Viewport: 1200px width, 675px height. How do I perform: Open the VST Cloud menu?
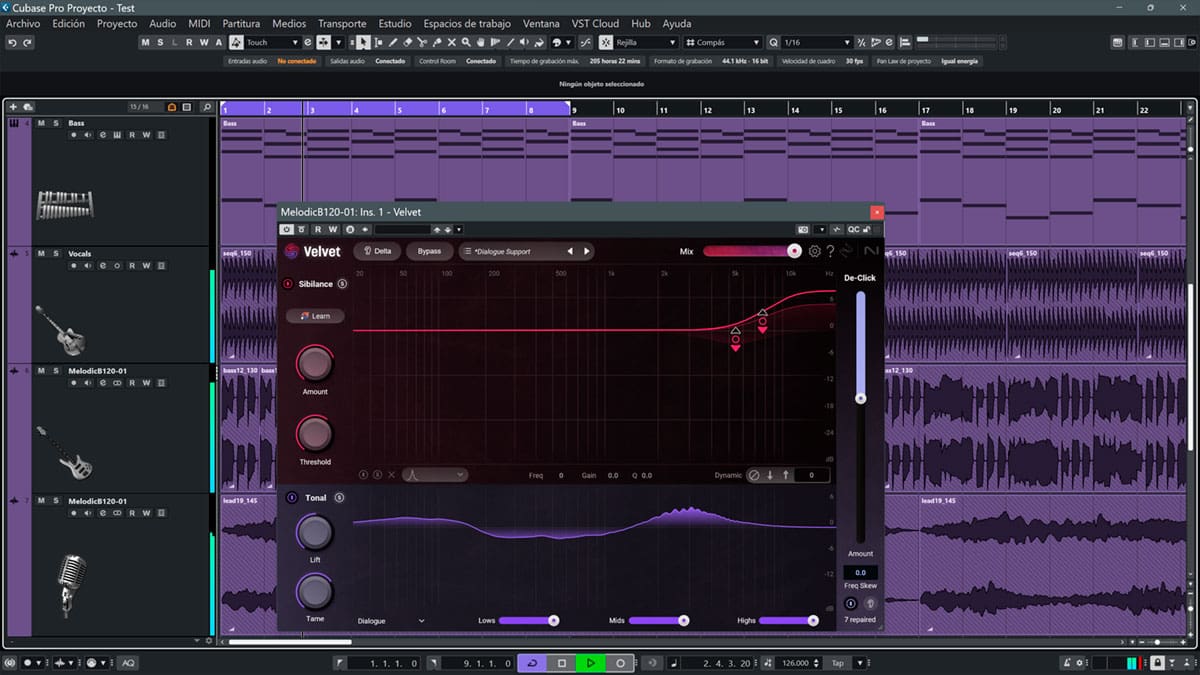coord(596,23)
